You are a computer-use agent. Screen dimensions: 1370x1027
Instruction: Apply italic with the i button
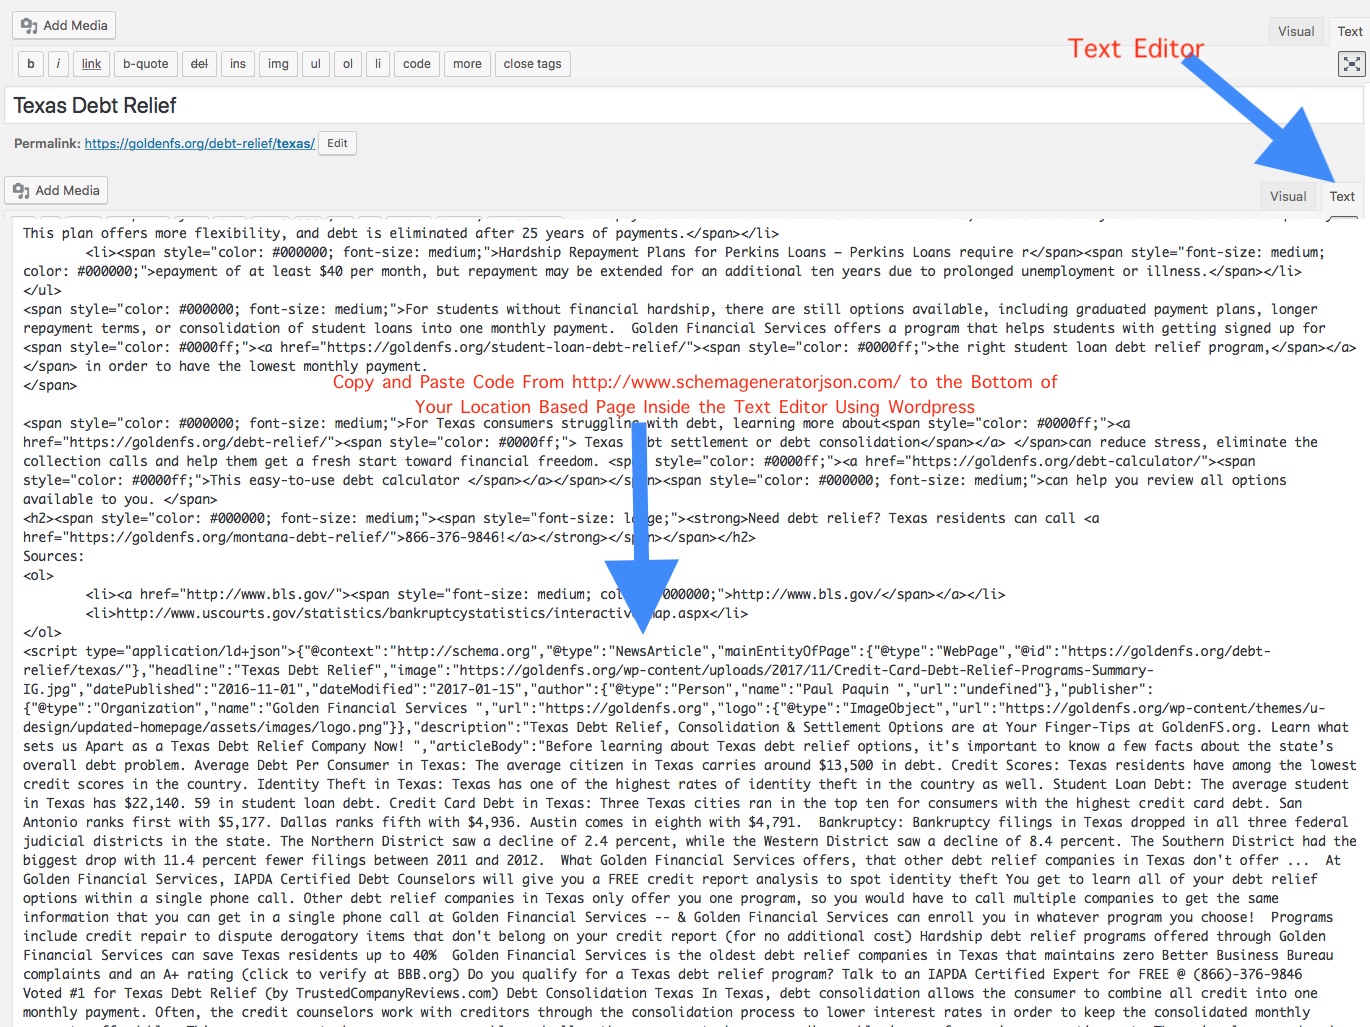tap(58, 64)
